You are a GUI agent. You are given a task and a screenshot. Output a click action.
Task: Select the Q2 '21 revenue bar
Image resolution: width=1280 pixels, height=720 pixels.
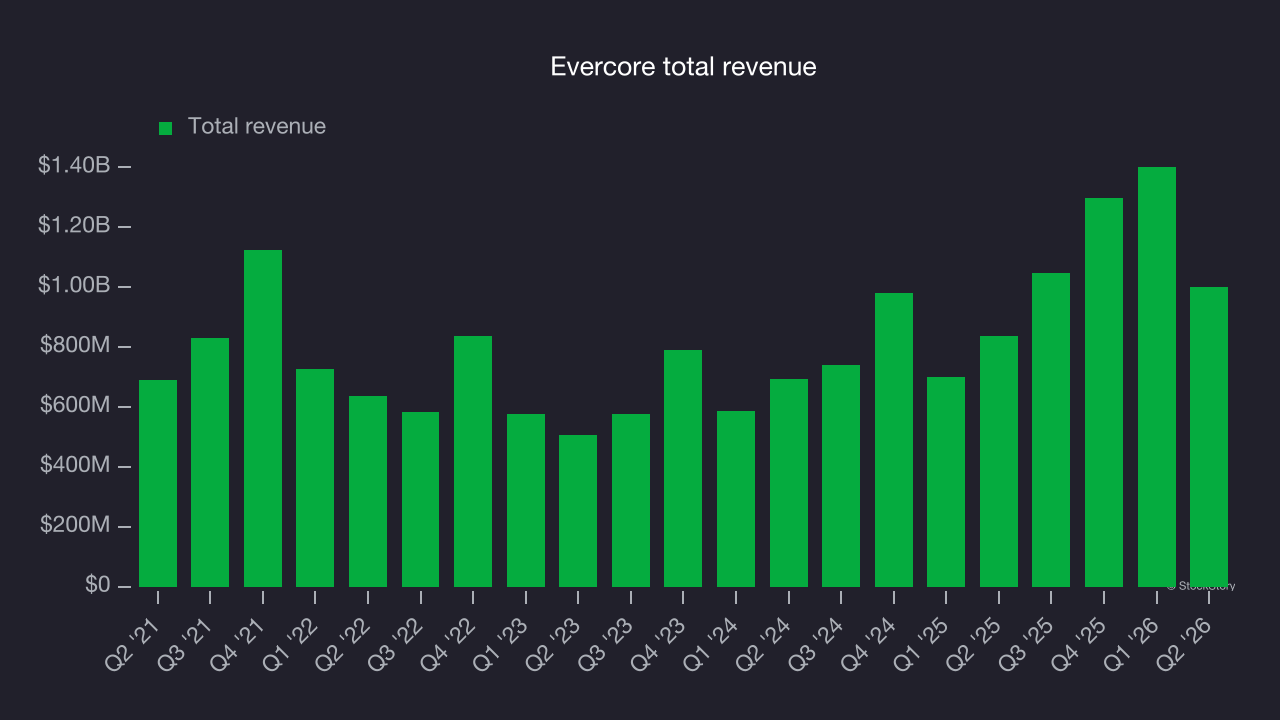point(158,483)
